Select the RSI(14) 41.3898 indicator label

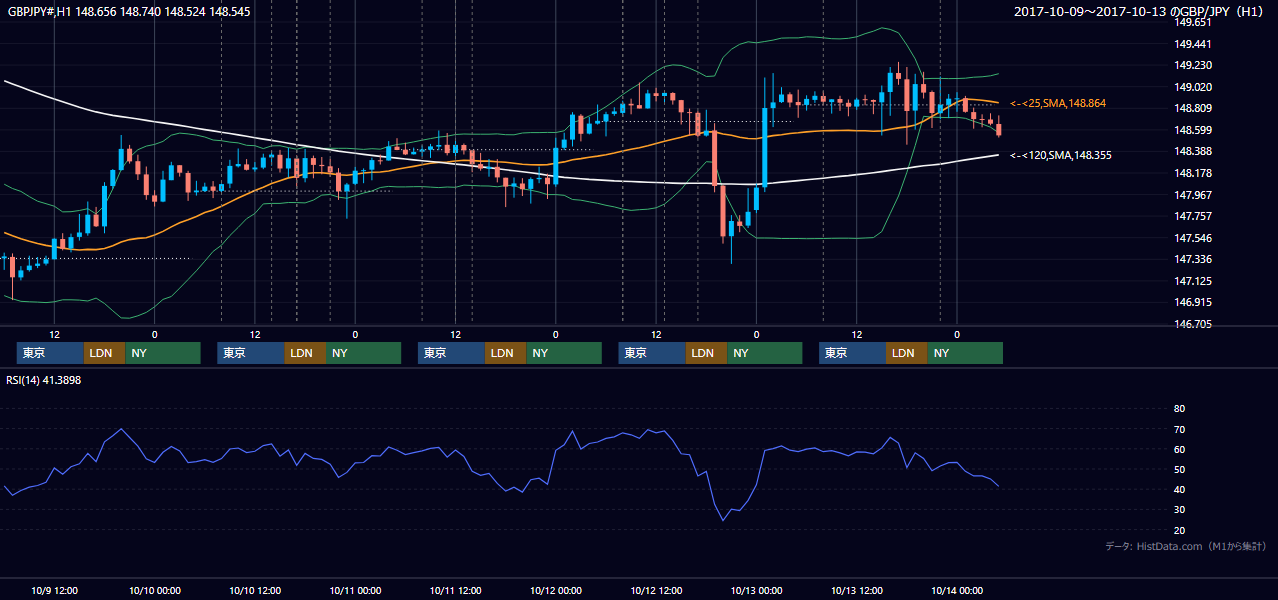pos(44,380)
